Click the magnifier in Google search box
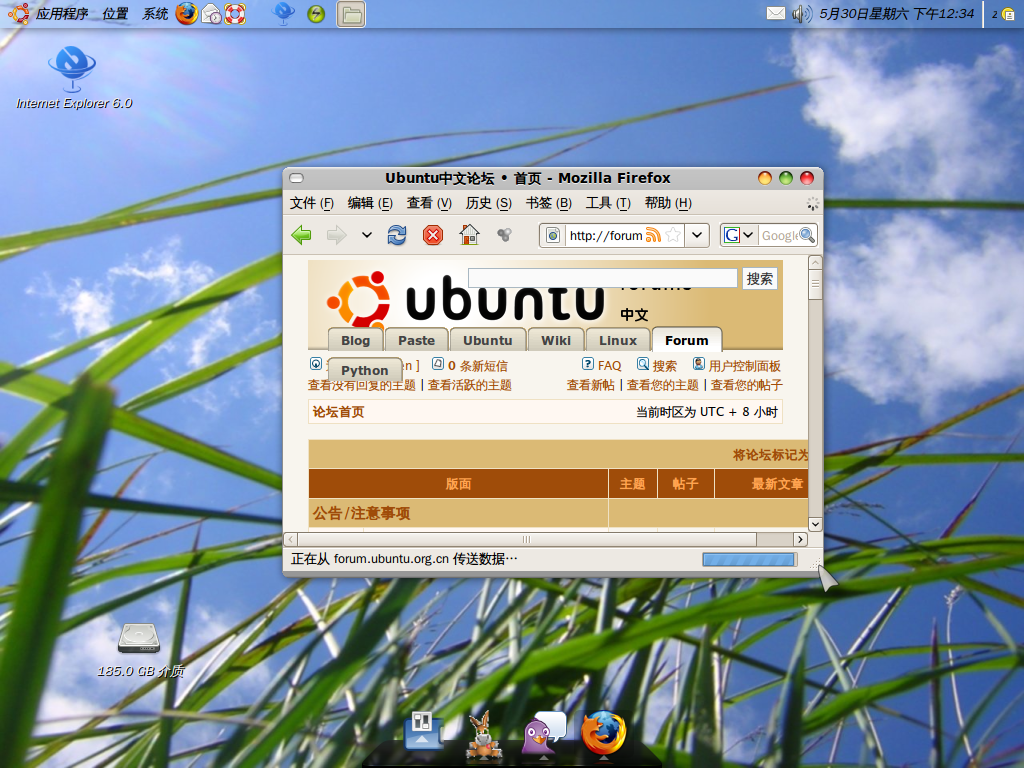The width and height of the screenshot is (1024, 768). tap(807, 235)
